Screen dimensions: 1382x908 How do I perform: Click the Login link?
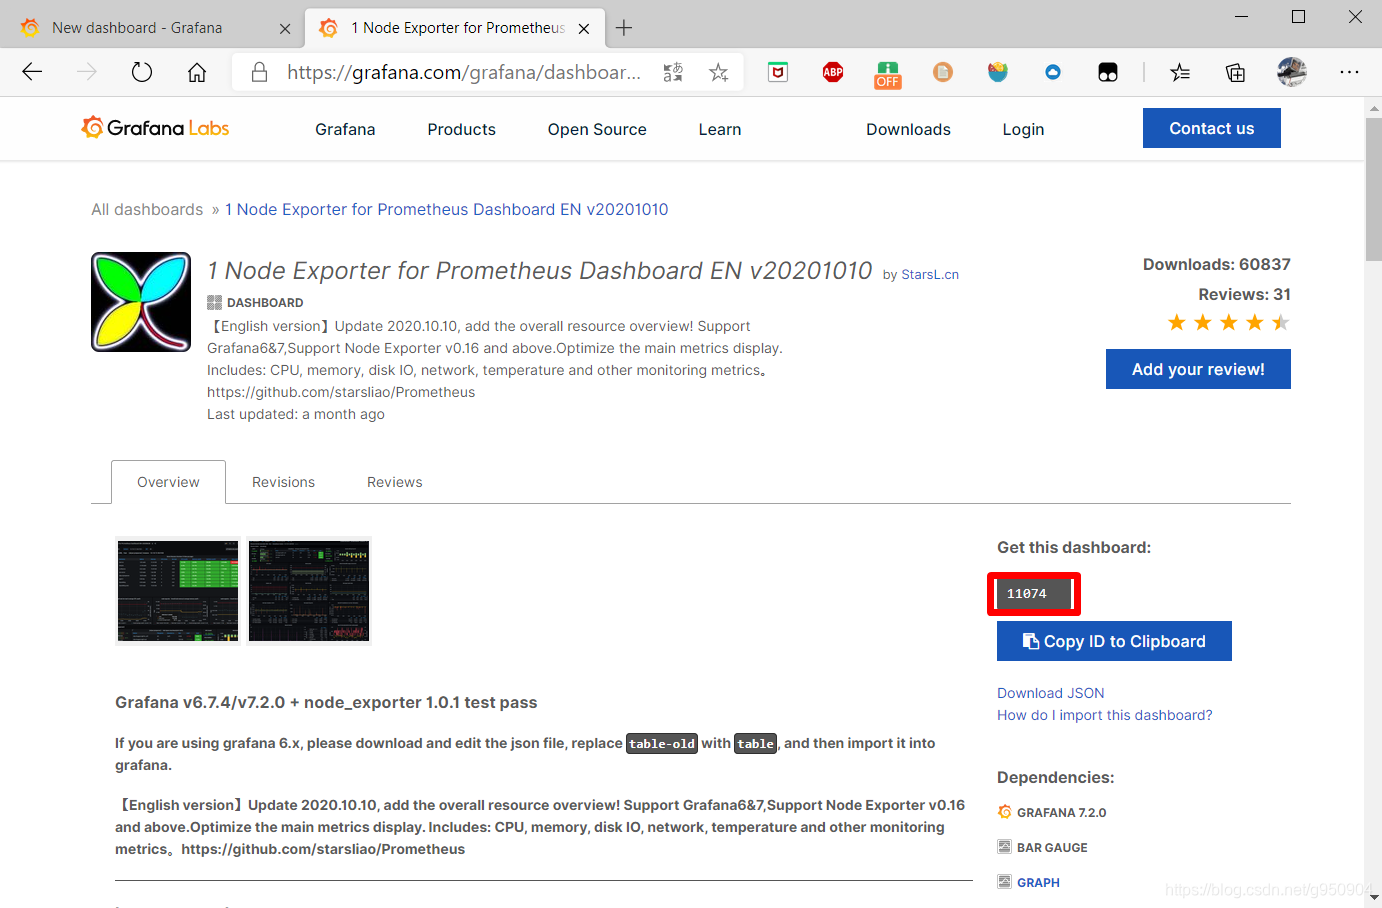point(1023,129)
